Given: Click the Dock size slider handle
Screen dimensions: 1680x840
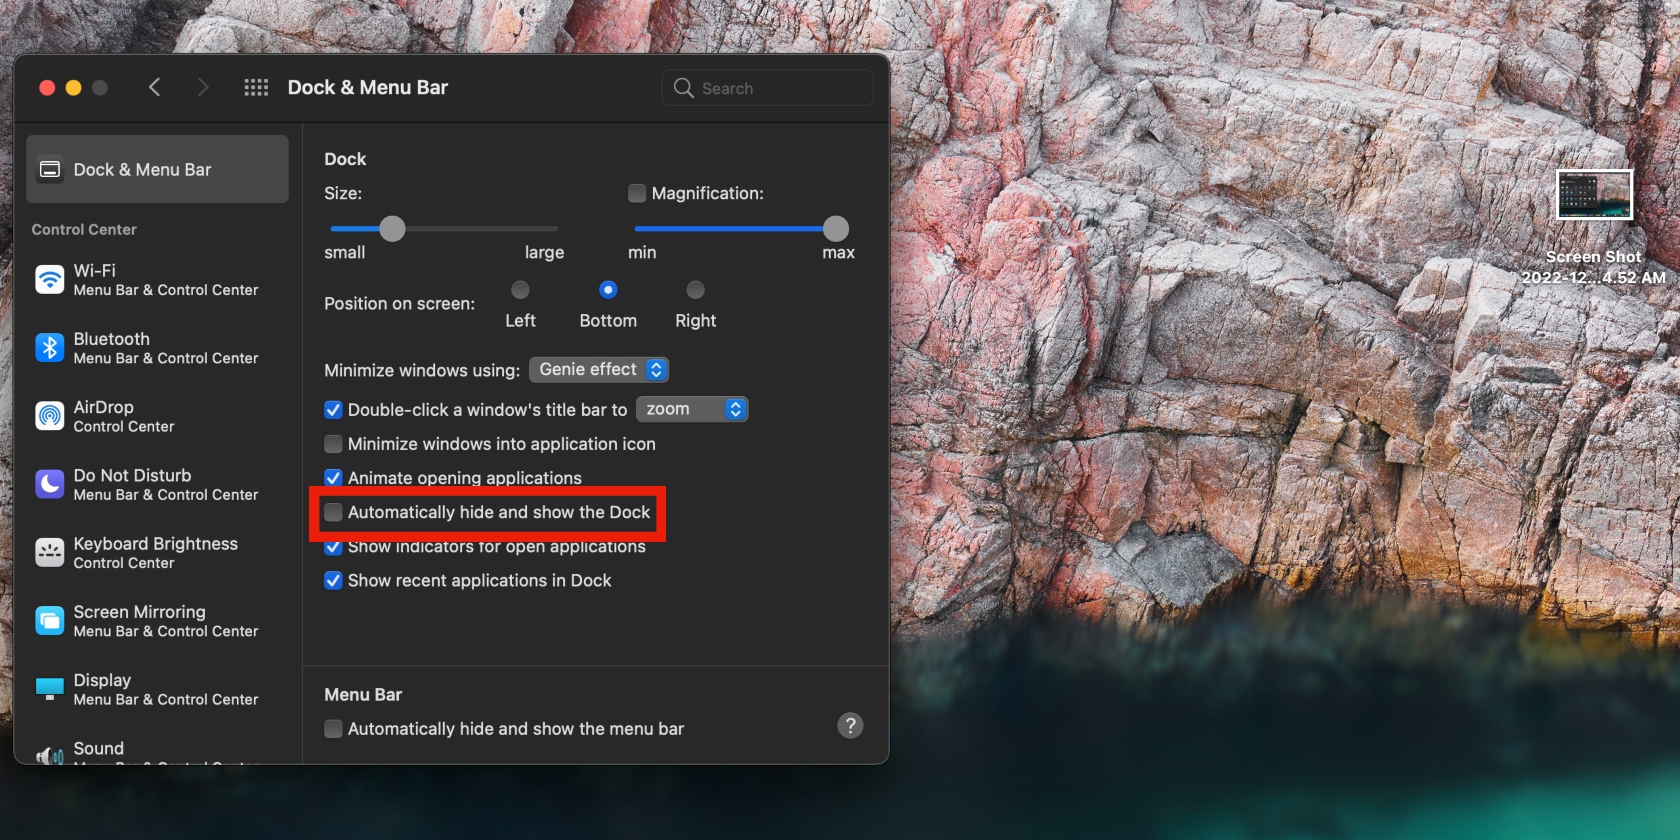Looking at the screenshot, I should tap(393, 229).
